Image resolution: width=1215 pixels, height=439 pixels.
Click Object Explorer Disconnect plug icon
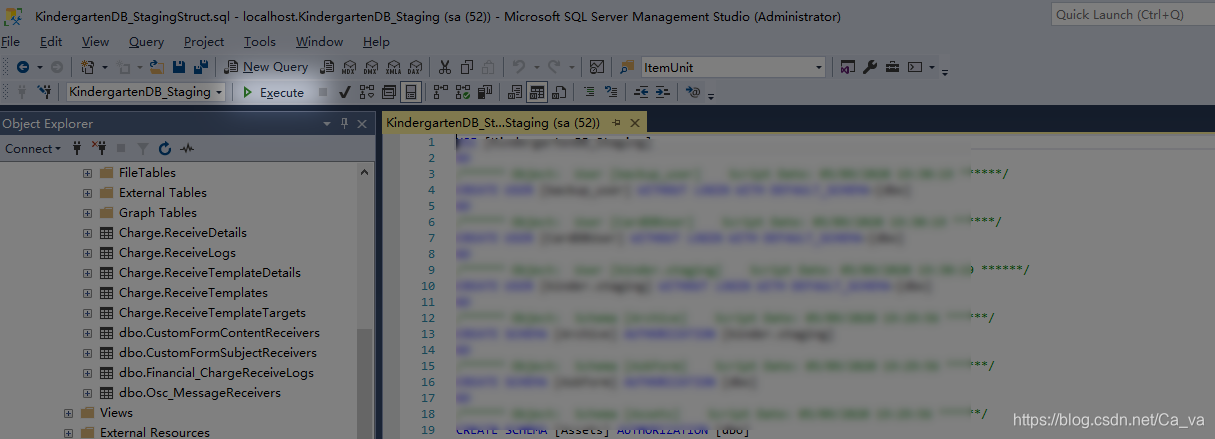(x=99, y=148)
